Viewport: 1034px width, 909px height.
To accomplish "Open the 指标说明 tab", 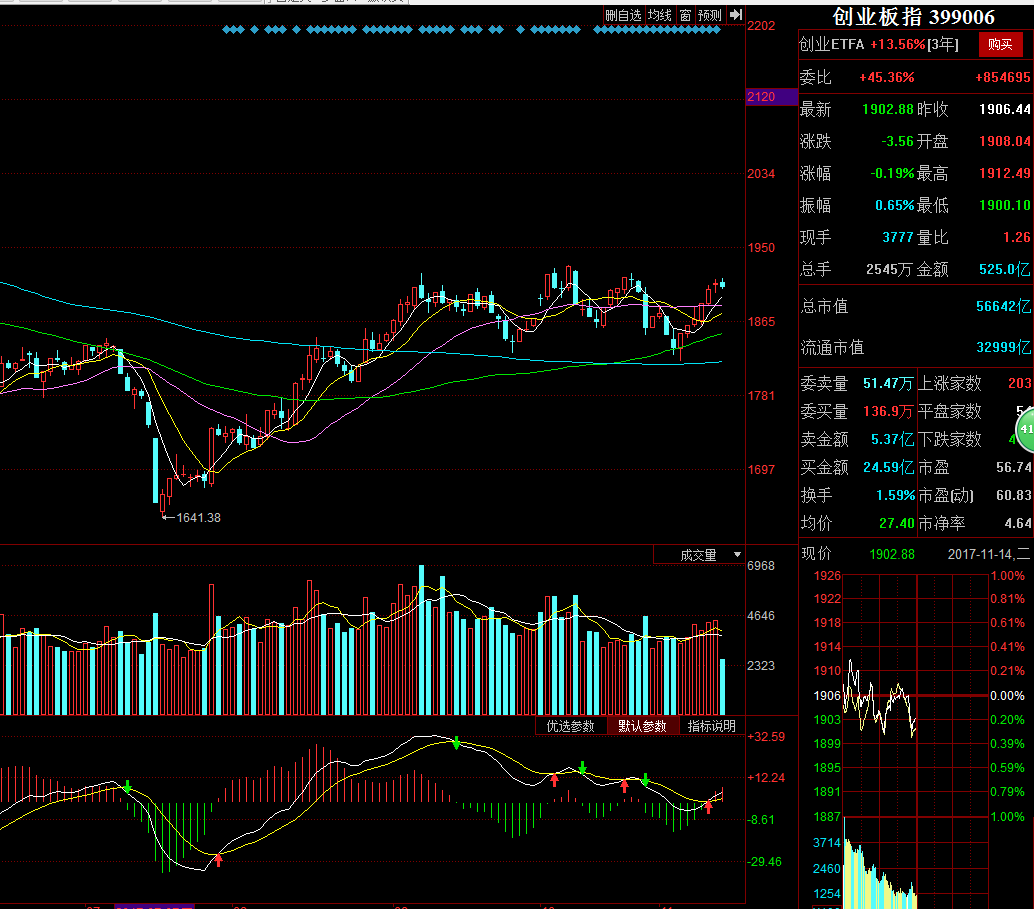I will (712, 726).
